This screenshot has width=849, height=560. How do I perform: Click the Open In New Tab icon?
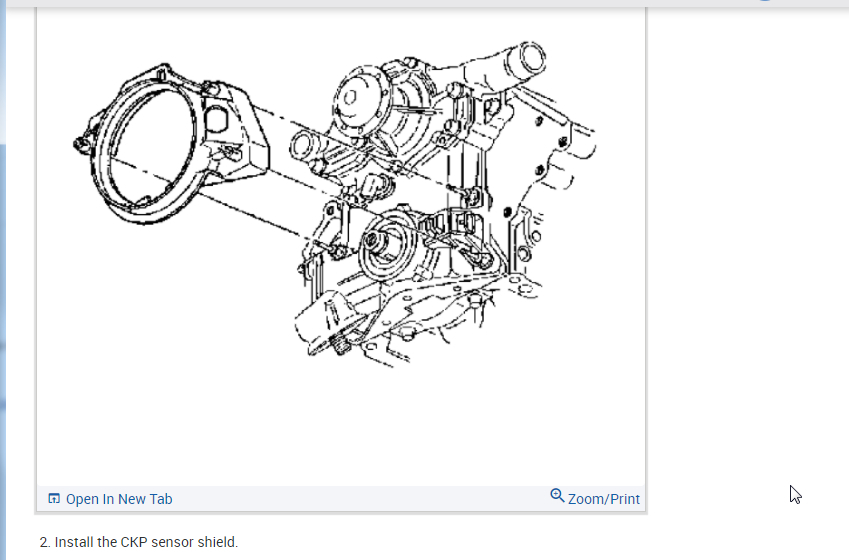click(54, 498)
